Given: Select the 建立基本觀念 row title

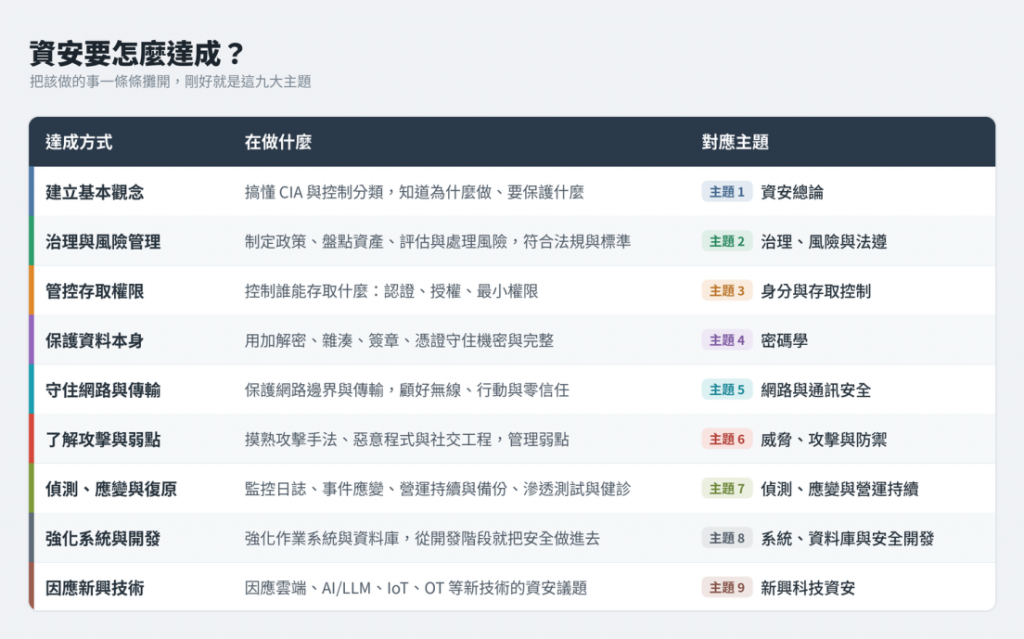Looking at the screenshot, I should point(95,192).
